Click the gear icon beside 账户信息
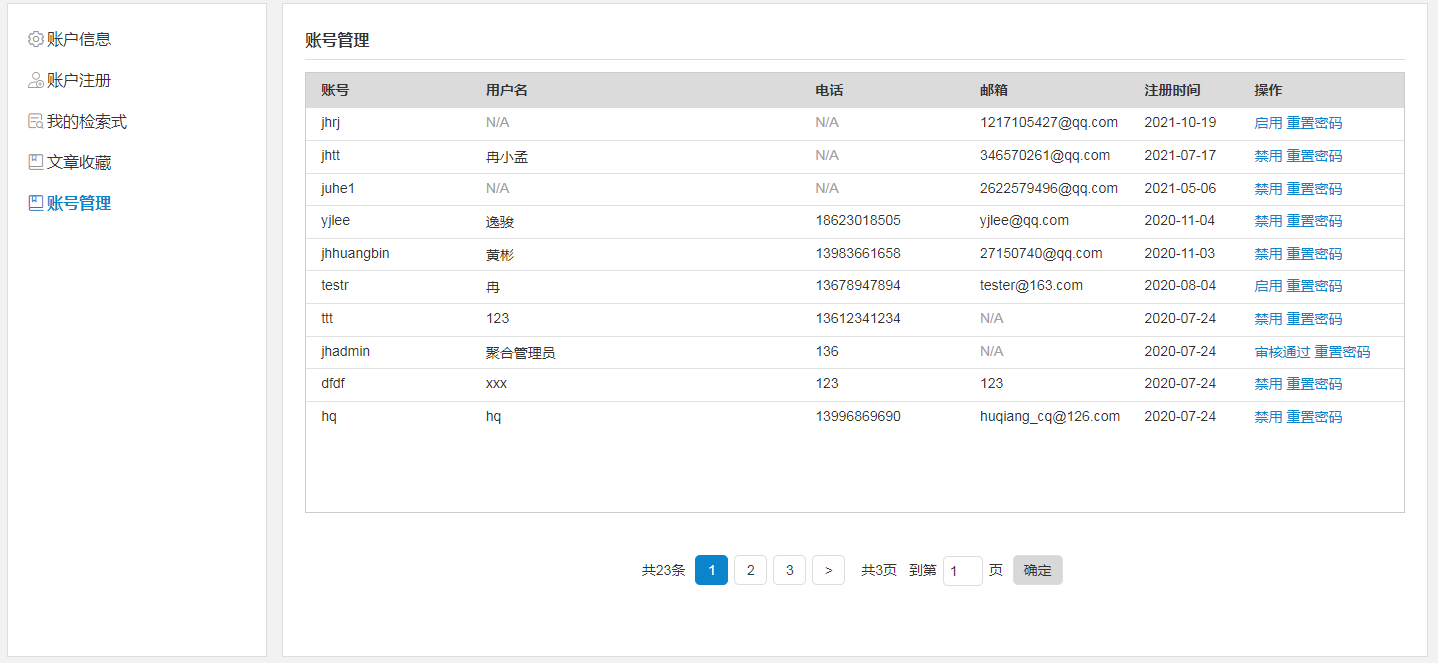 (36, 39)
